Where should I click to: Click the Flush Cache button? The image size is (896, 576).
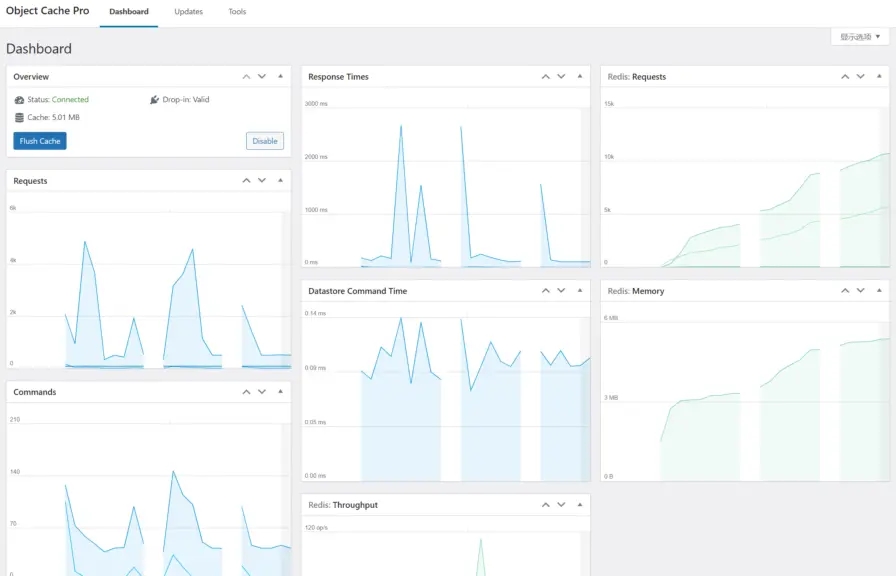40,141
